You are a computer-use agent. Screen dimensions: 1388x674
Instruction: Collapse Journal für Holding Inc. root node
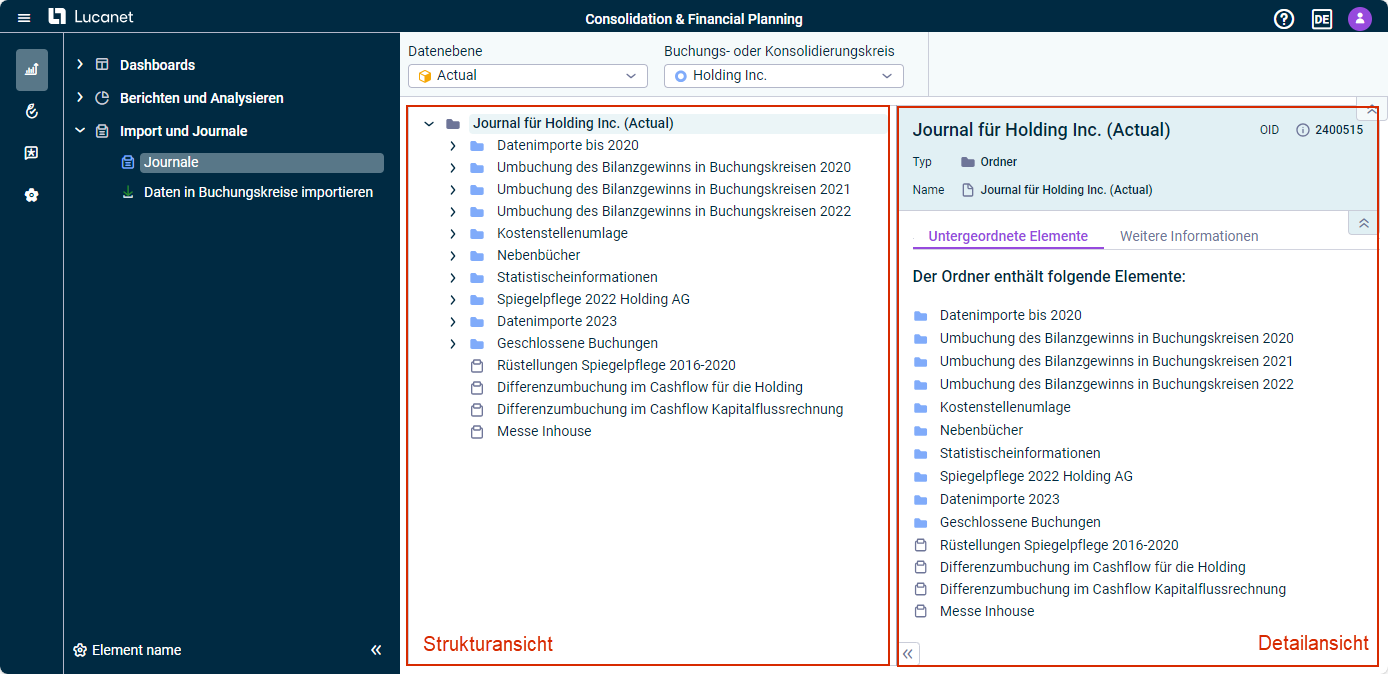429,124
